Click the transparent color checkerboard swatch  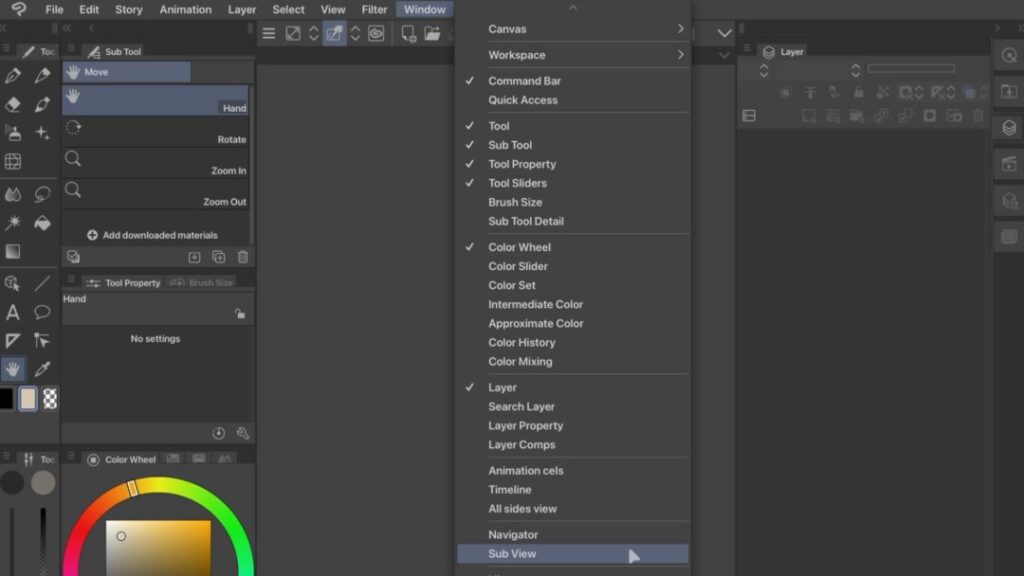click(49, 399)
